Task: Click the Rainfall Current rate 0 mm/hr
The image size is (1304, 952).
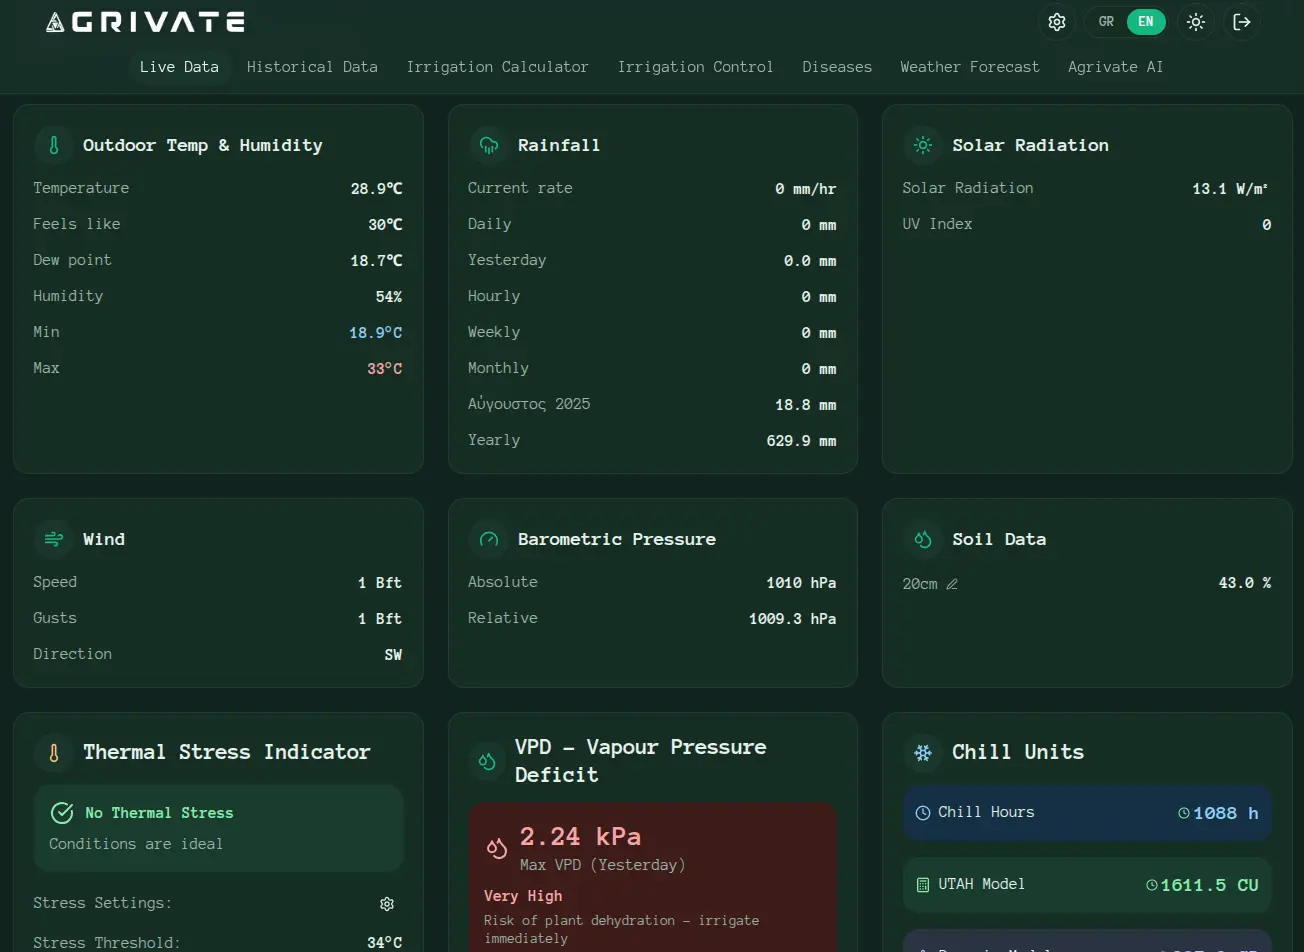Action: pyautogui.click(x=806, y=189)
